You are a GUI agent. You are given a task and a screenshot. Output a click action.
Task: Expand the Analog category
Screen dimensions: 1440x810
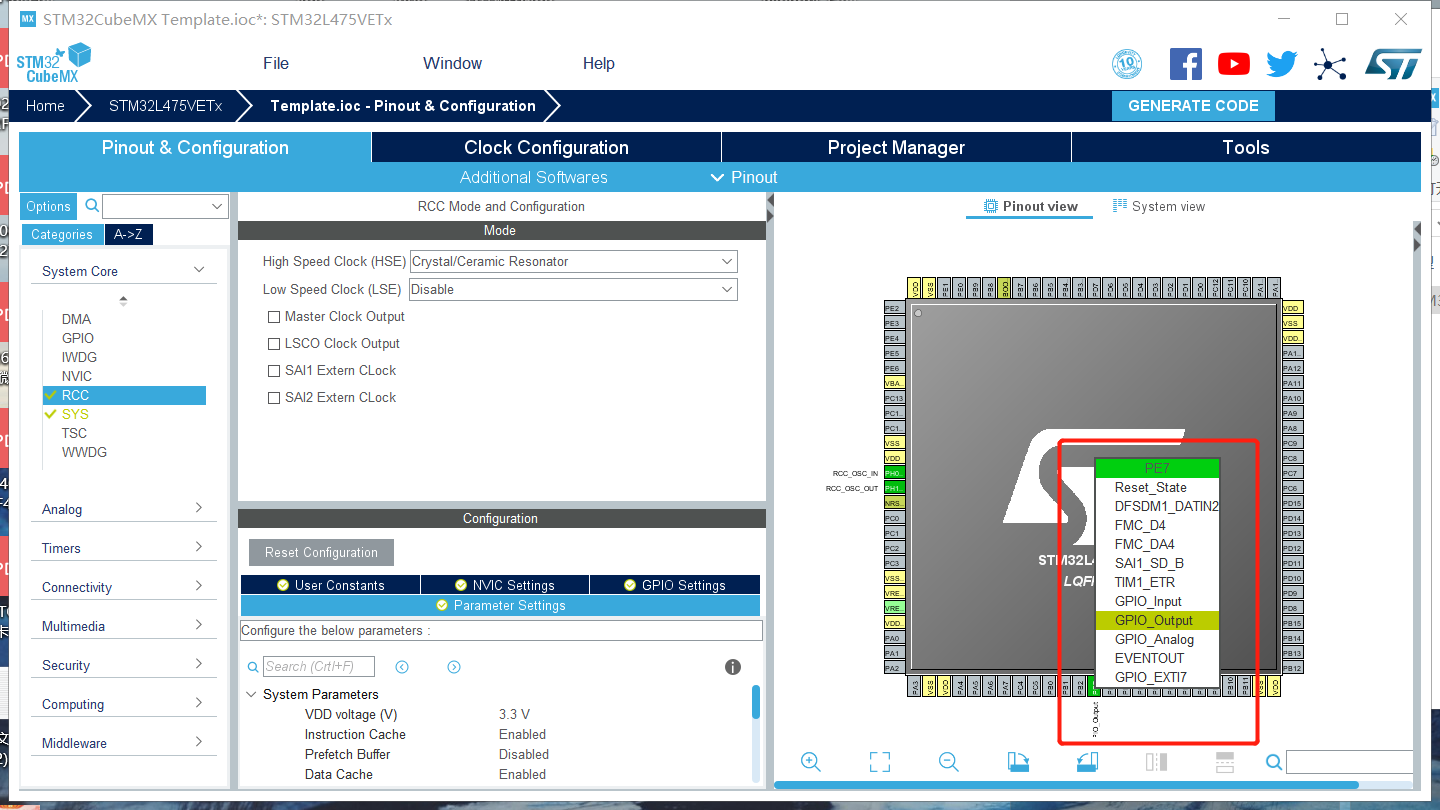pyautogui.click(x=199, y=508)
